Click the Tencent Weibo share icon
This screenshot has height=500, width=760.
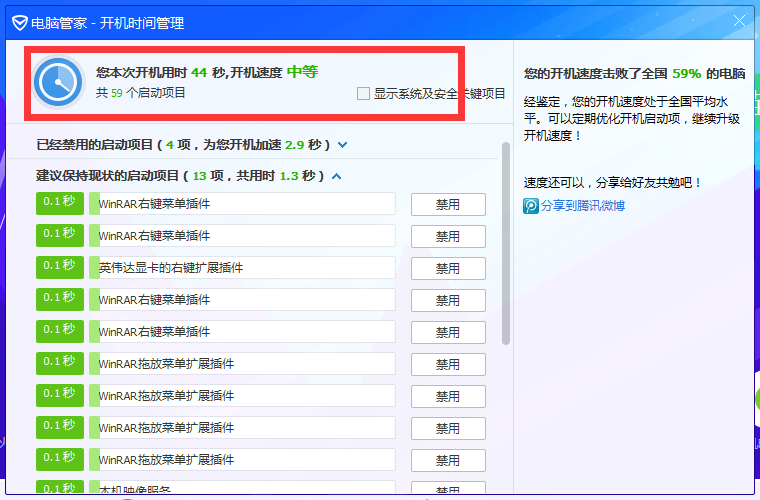pyautogui.click(x=531, y=206)
